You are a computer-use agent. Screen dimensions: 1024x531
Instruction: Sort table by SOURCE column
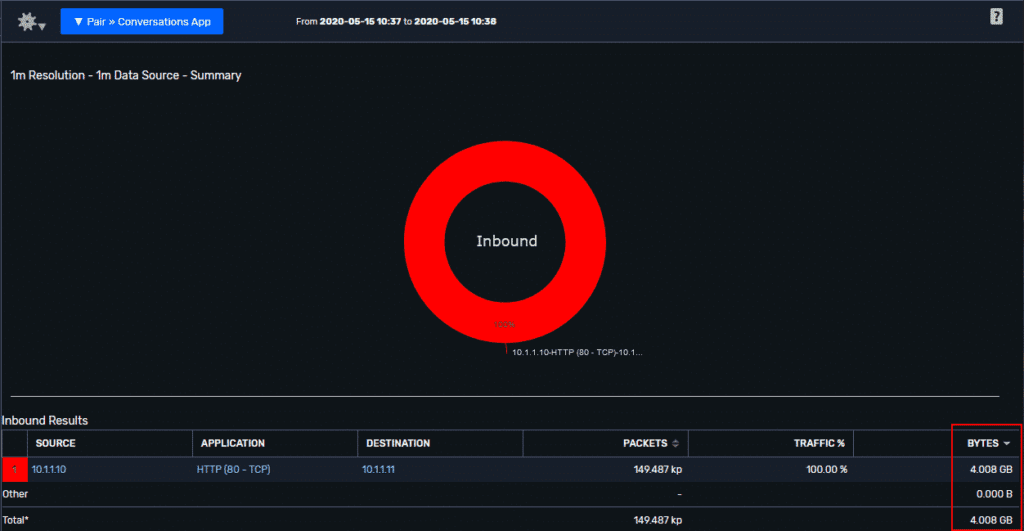click(56, 443)
